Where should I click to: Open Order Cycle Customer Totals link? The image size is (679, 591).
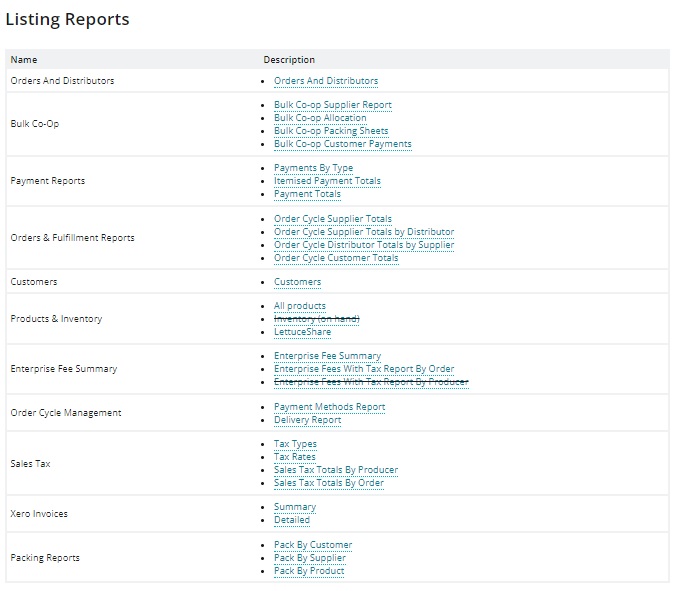point(336,258)
